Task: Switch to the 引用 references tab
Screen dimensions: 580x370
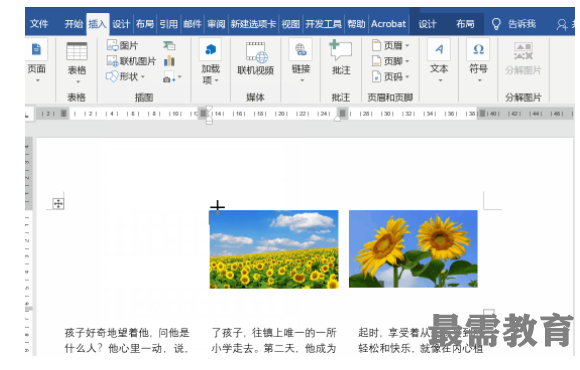Action: tap(168, 24)
